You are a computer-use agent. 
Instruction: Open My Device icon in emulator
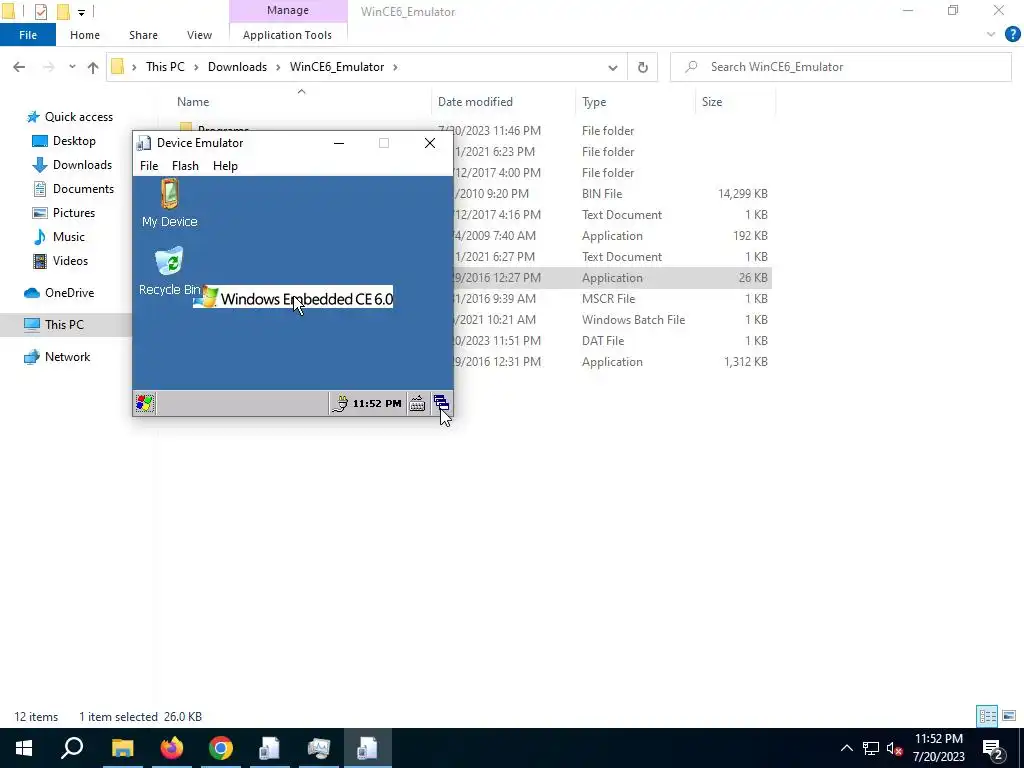pos(170,203)
